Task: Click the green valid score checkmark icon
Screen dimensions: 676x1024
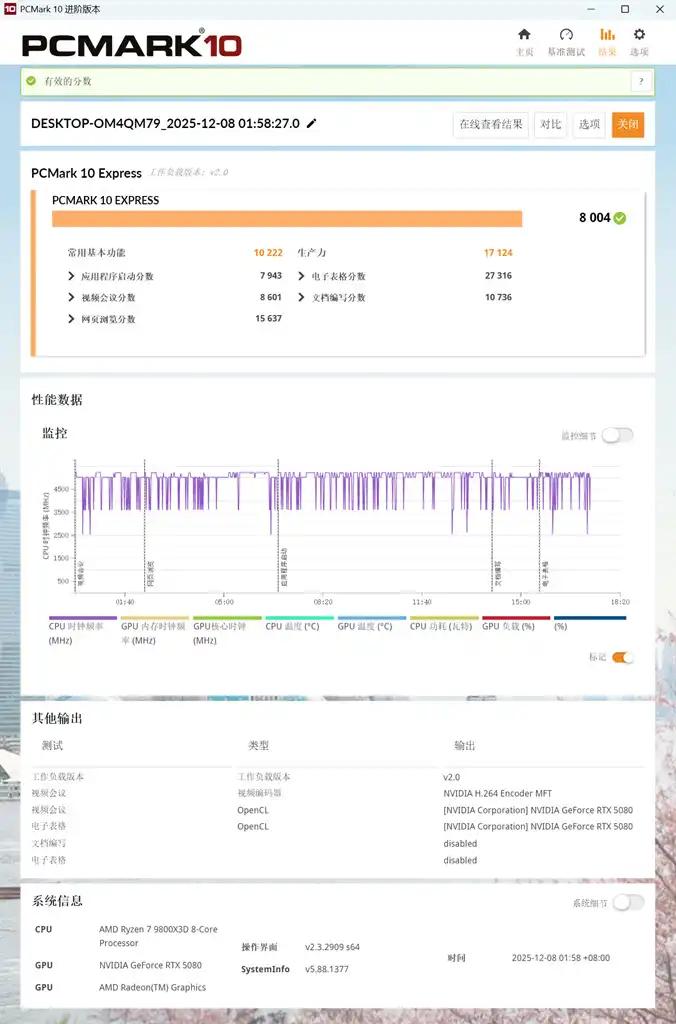Action: (31, 81)
